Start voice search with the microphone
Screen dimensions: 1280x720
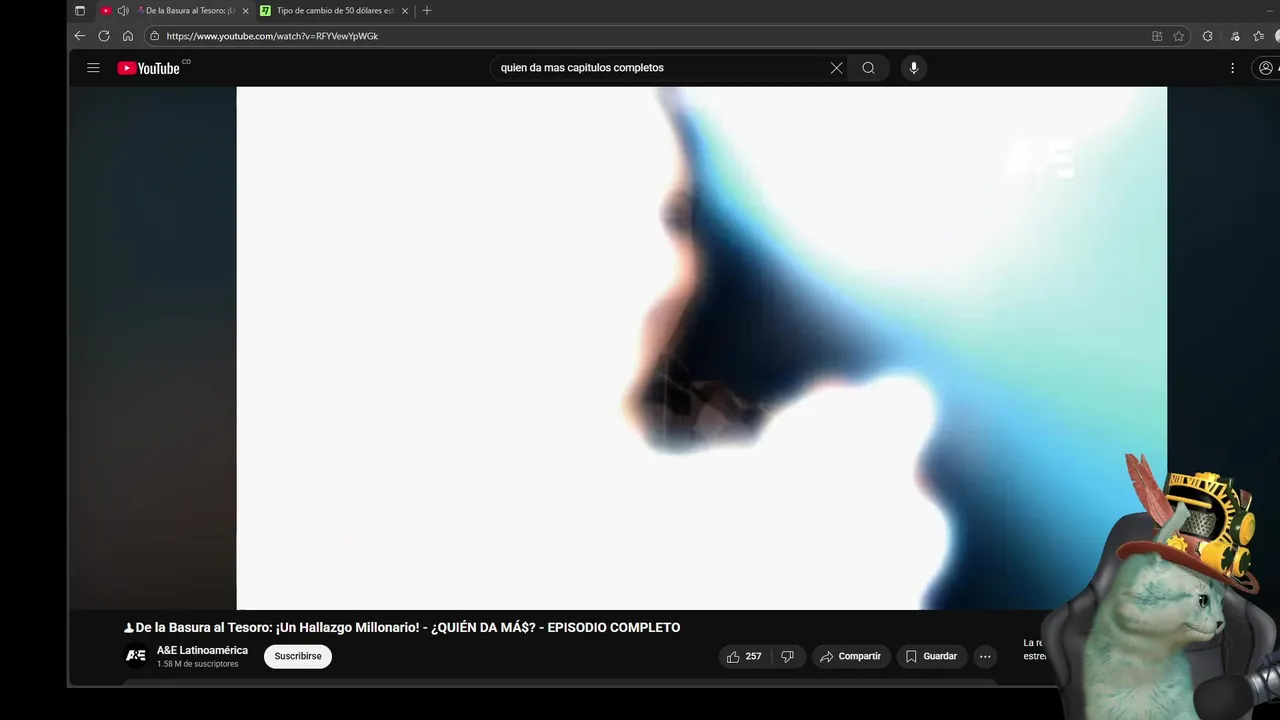(x=913, y=68)
